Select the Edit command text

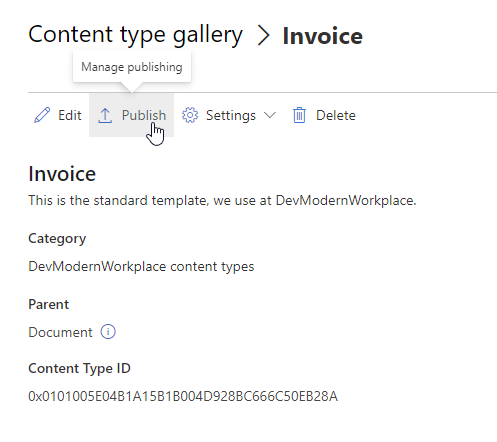pyautogui.click(x=70, y=115)
